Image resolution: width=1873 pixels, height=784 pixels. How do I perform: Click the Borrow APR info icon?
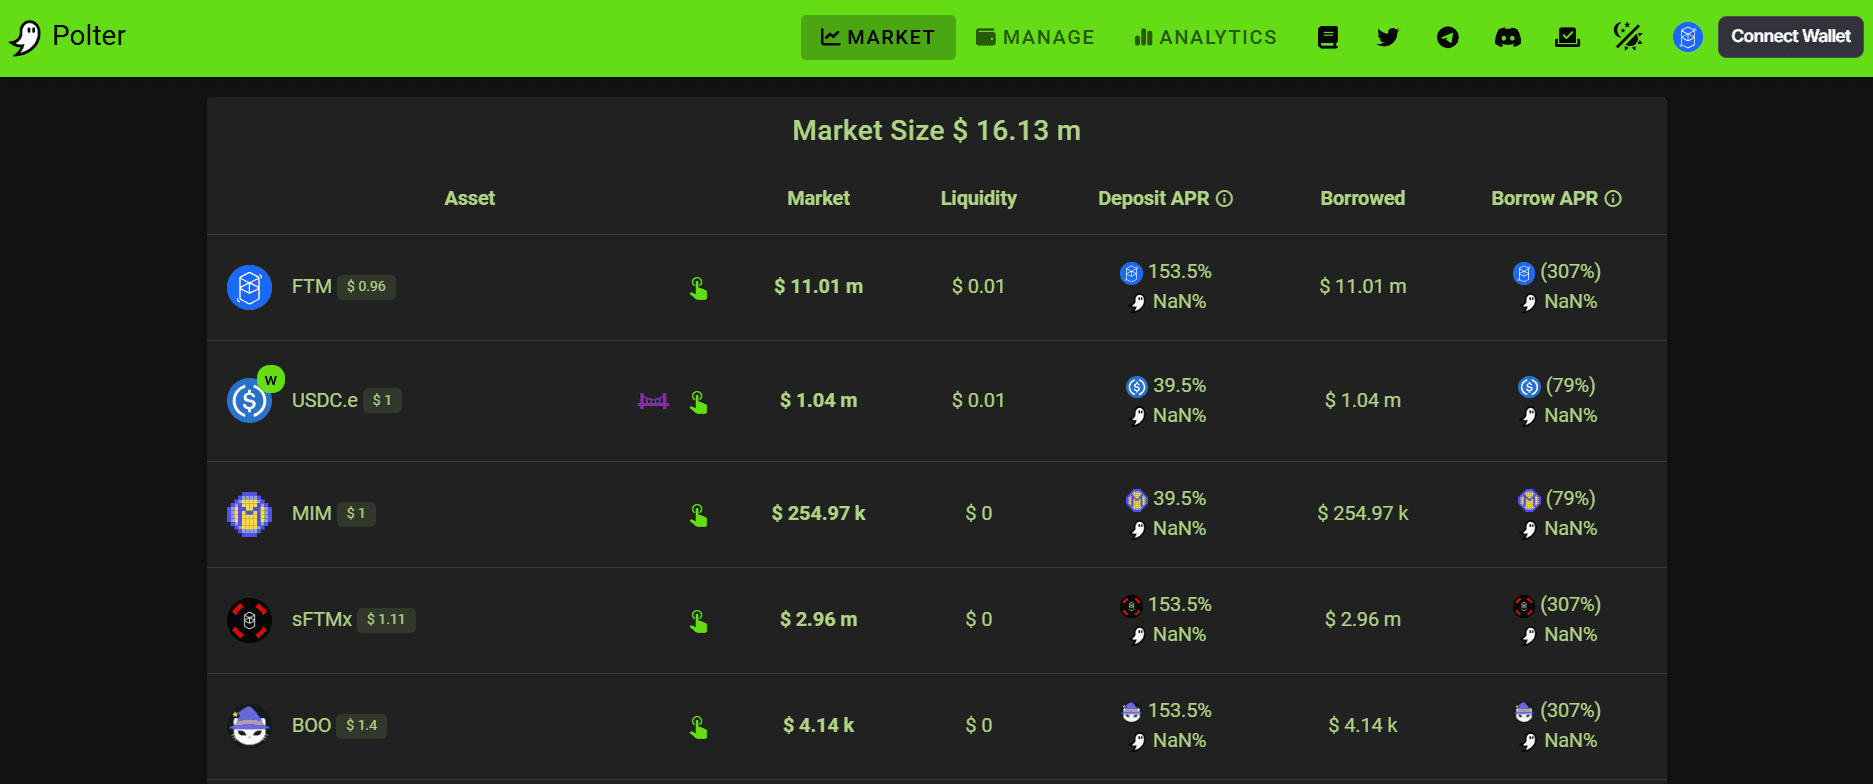(1613, 199)
